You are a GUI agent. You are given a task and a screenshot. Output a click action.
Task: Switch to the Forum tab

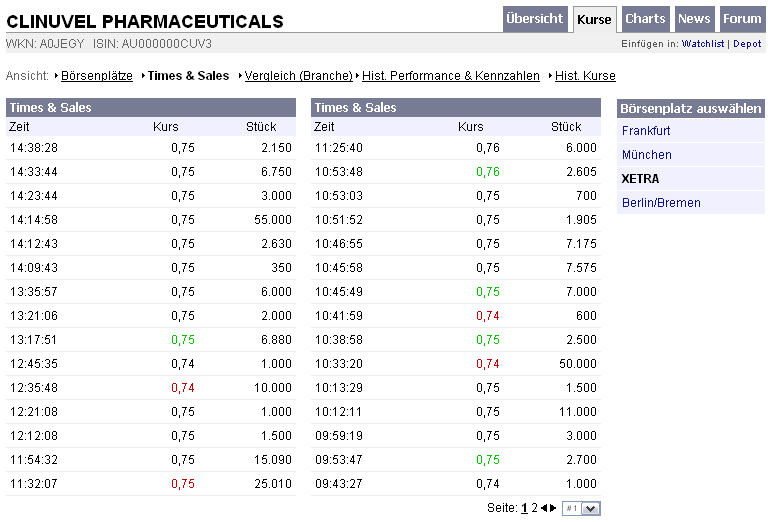tap(742, 19)
